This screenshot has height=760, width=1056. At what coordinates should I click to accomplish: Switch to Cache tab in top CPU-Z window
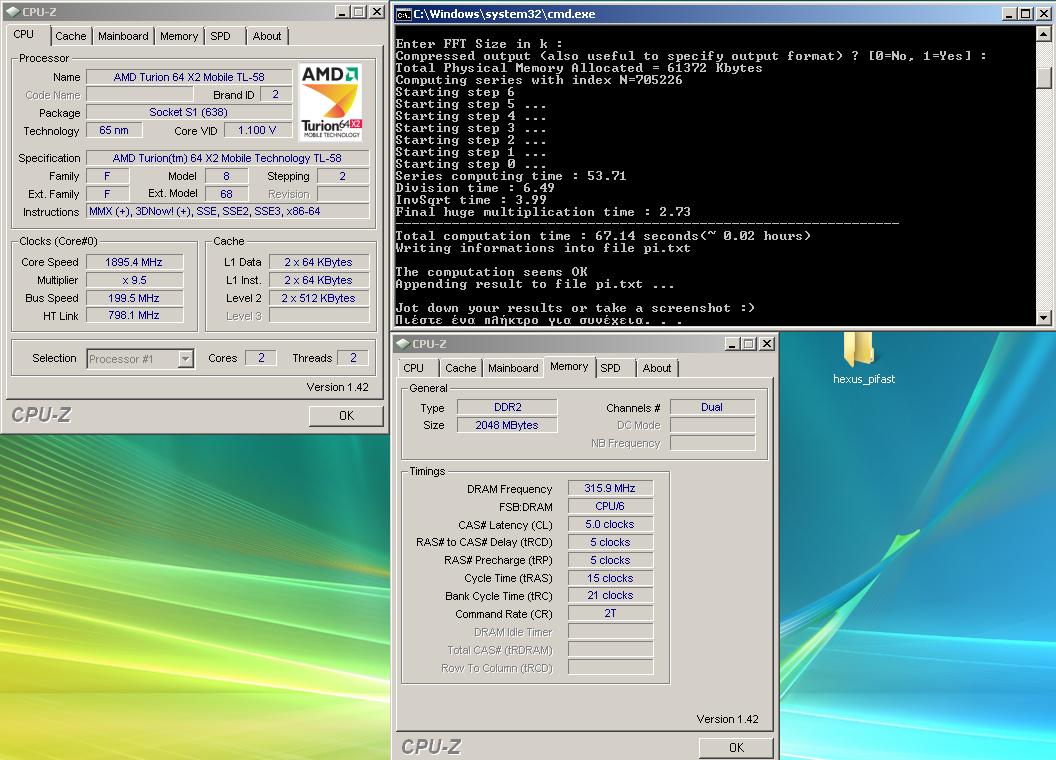pos(71,36)
